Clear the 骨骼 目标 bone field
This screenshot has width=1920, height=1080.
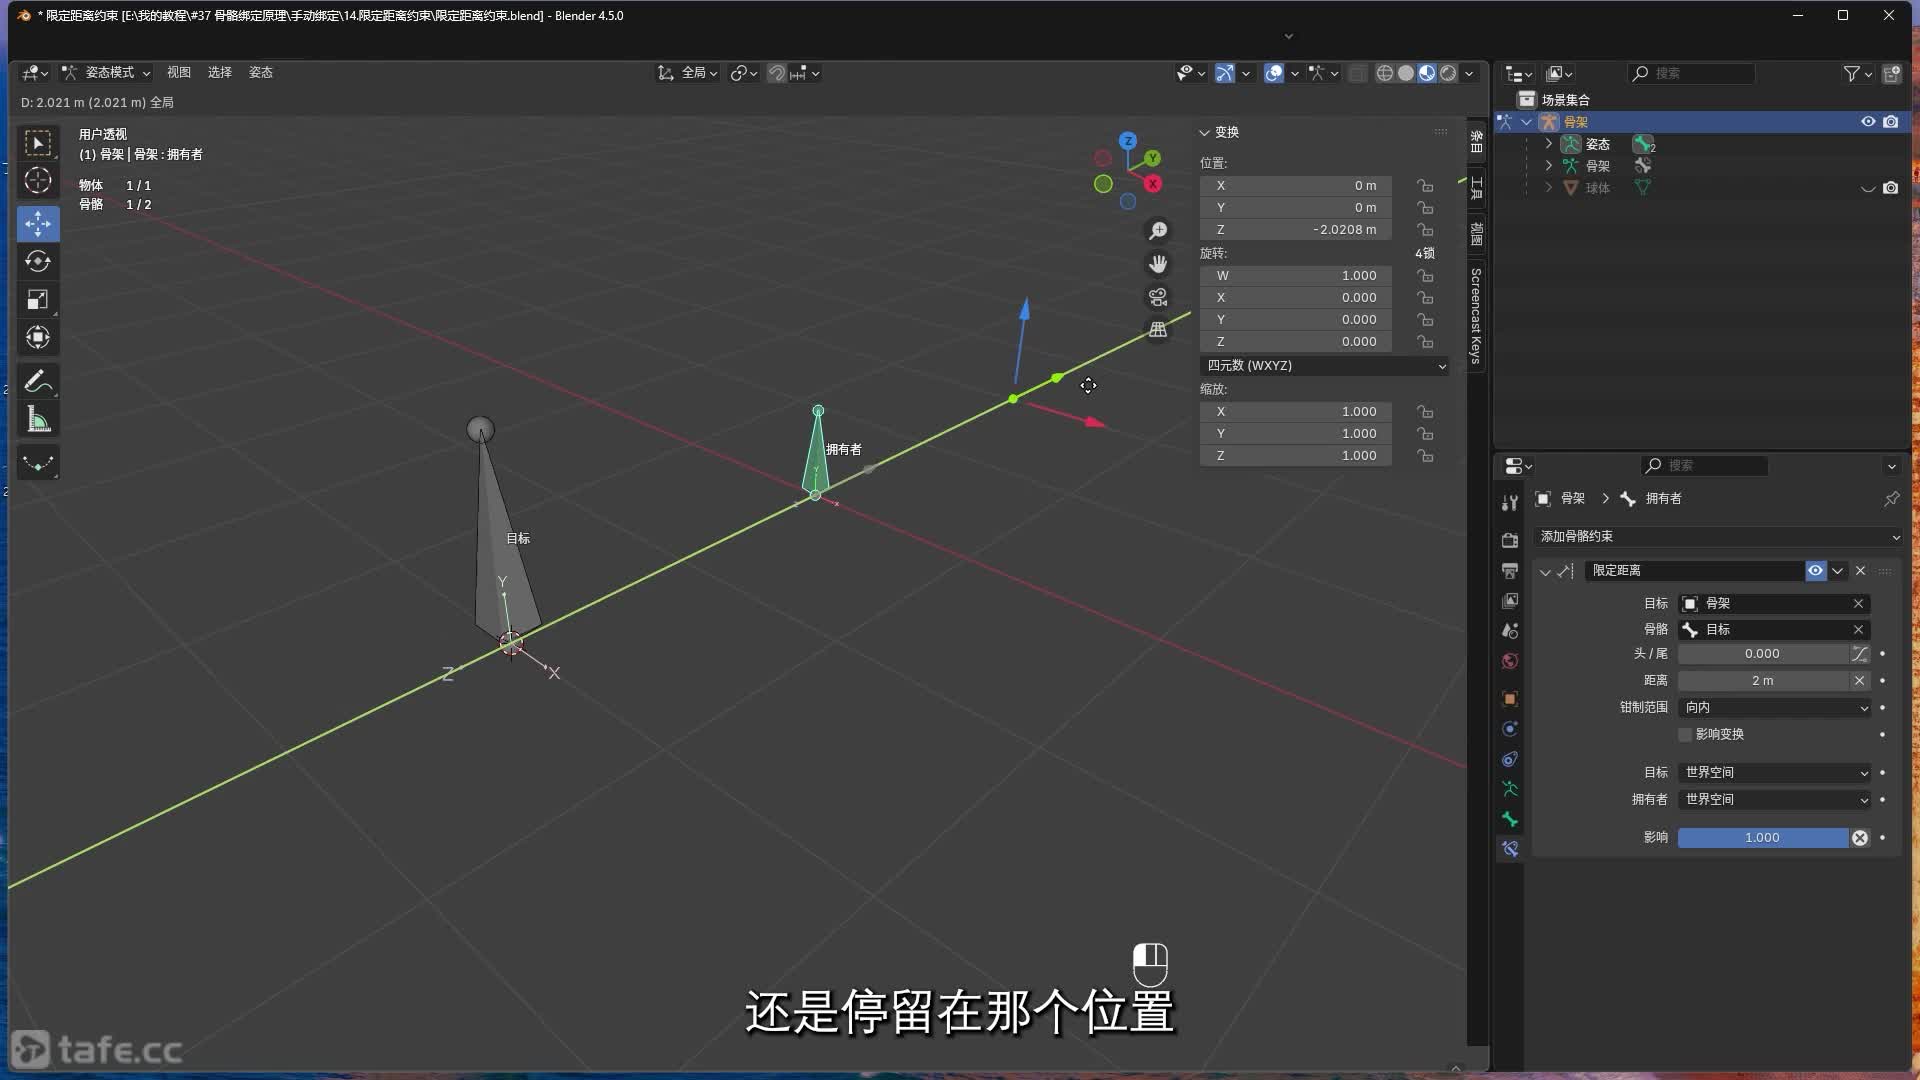pyautogui.click(x=1858, y=630)
